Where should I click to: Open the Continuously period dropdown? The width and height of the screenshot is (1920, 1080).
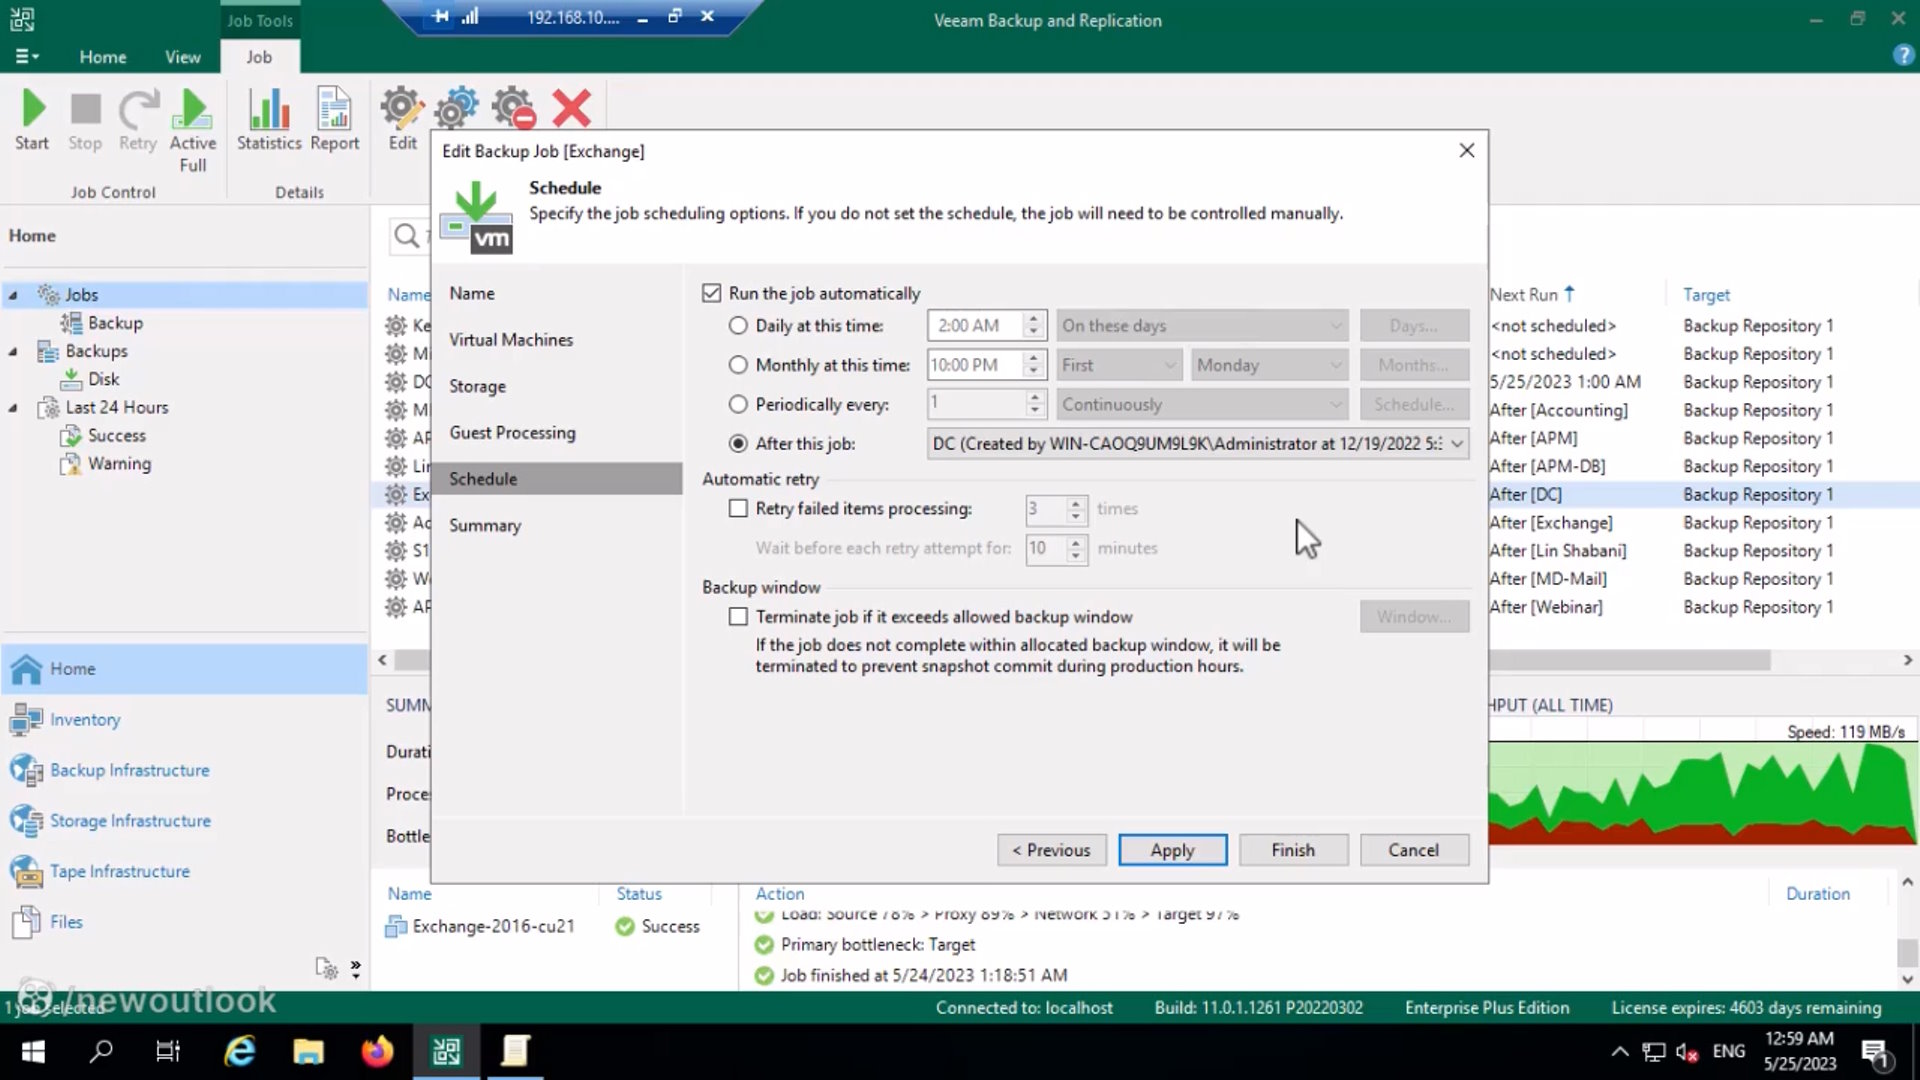(x=1202, y=404)
